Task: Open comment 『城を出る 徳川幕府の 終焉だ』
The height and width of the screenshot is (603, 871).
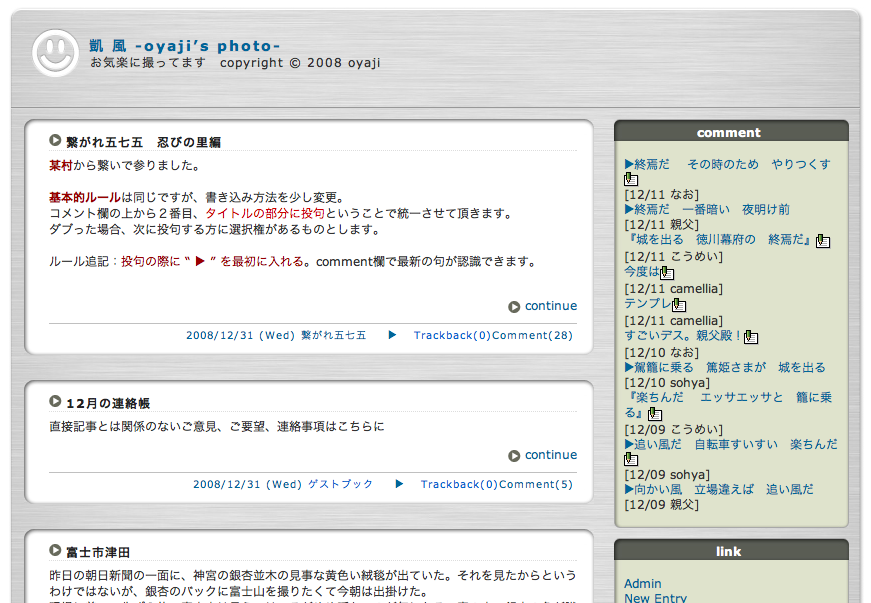Action: (719, 239)
